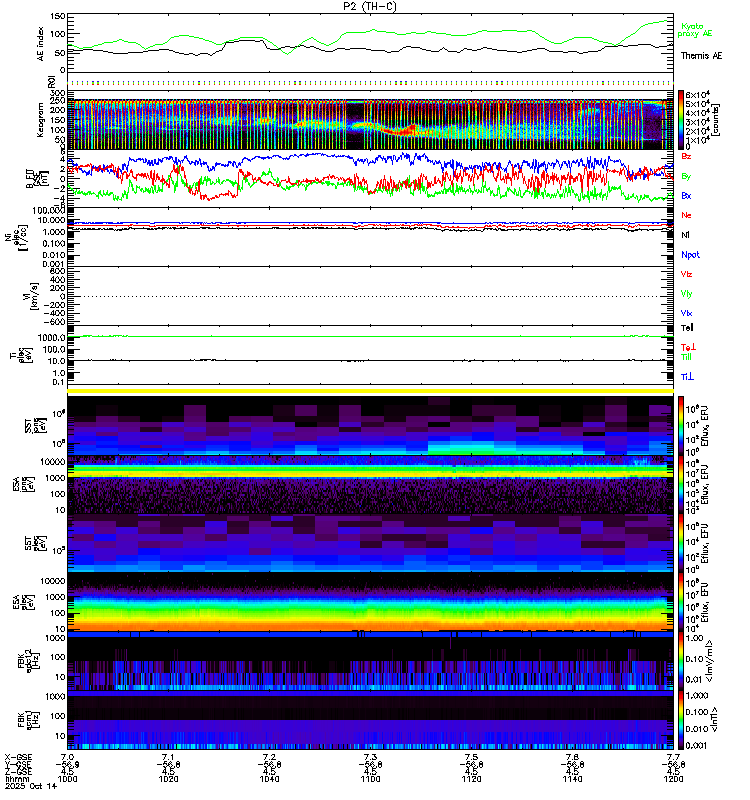Select the red Te perpendicular legend label
Viewport: 750px width, 800px height.
click(x=688, y=347)
